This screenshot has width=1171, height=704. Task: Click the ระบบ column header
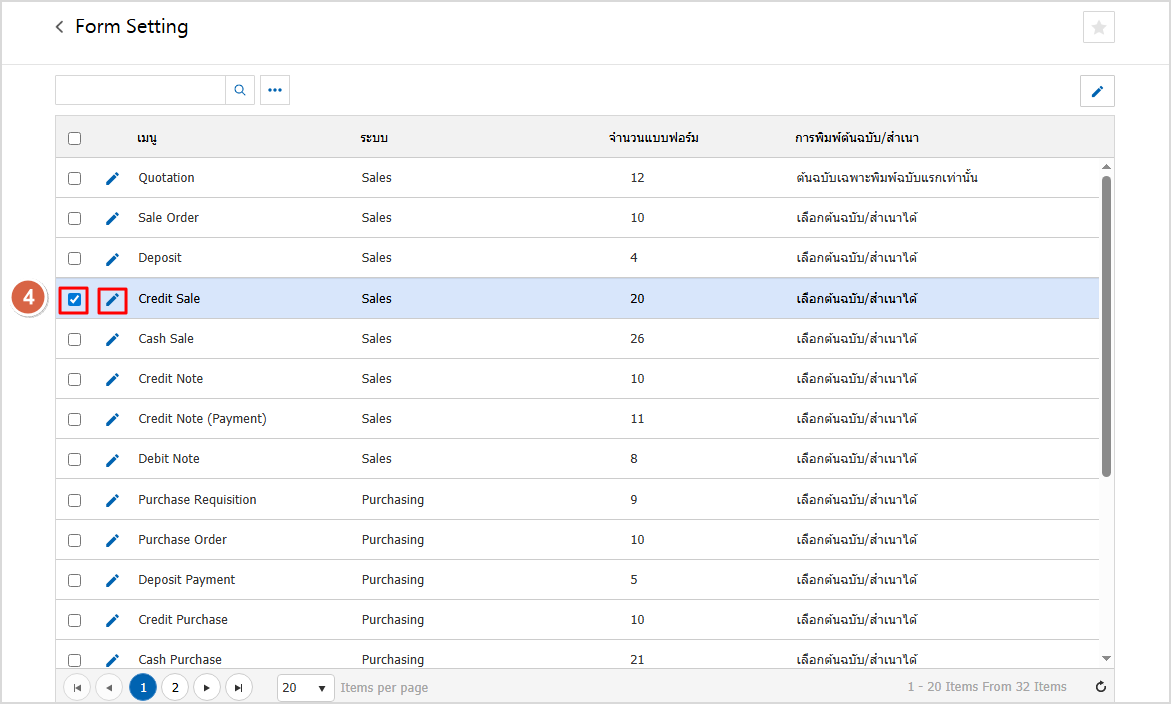click(x=374, y=138)
